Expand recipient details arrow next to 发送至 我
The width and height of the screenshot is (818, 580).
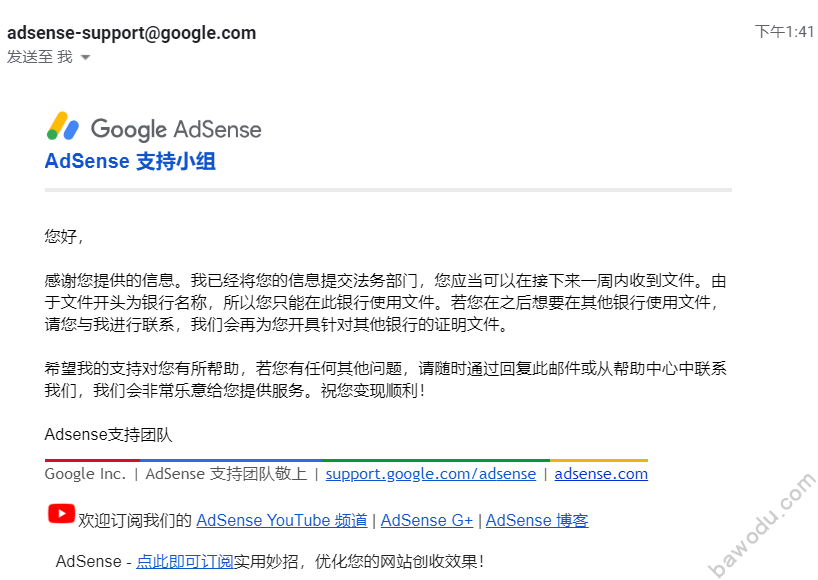86,57
